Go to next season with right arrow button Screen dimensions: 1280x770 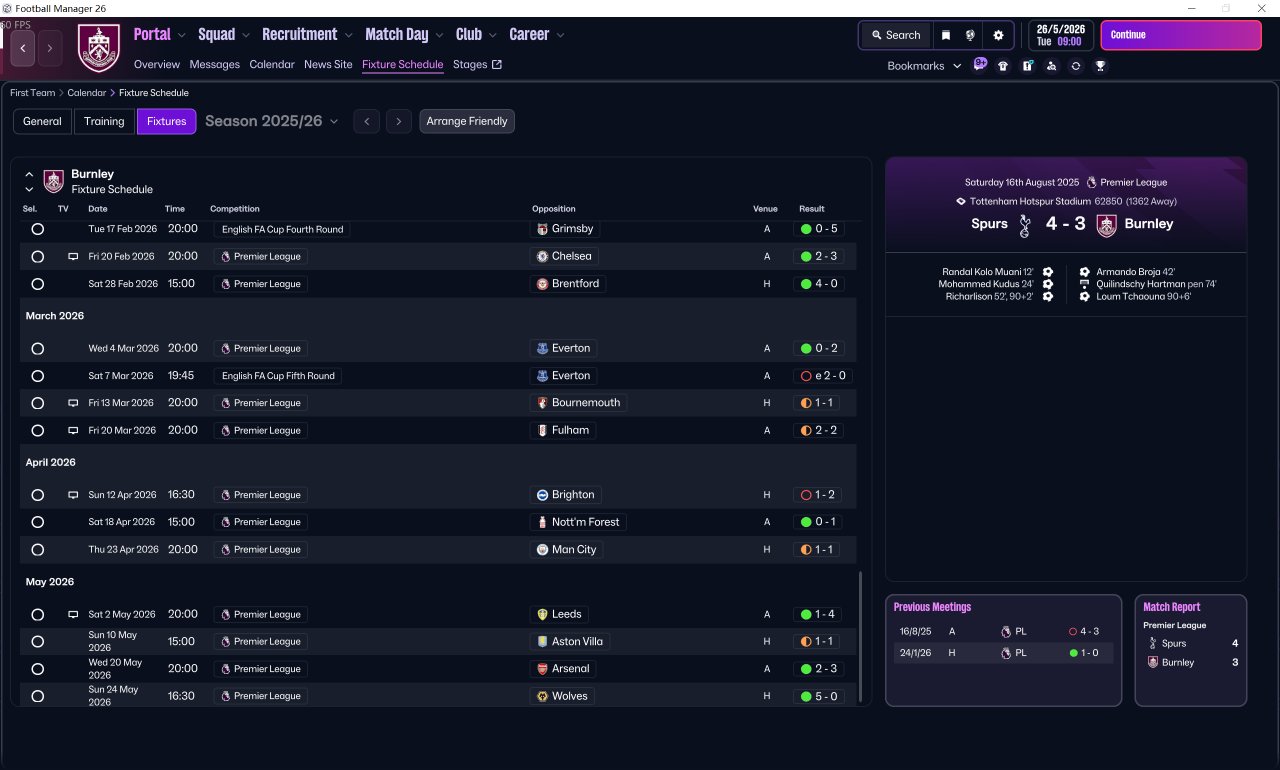(x=399, y=121)
